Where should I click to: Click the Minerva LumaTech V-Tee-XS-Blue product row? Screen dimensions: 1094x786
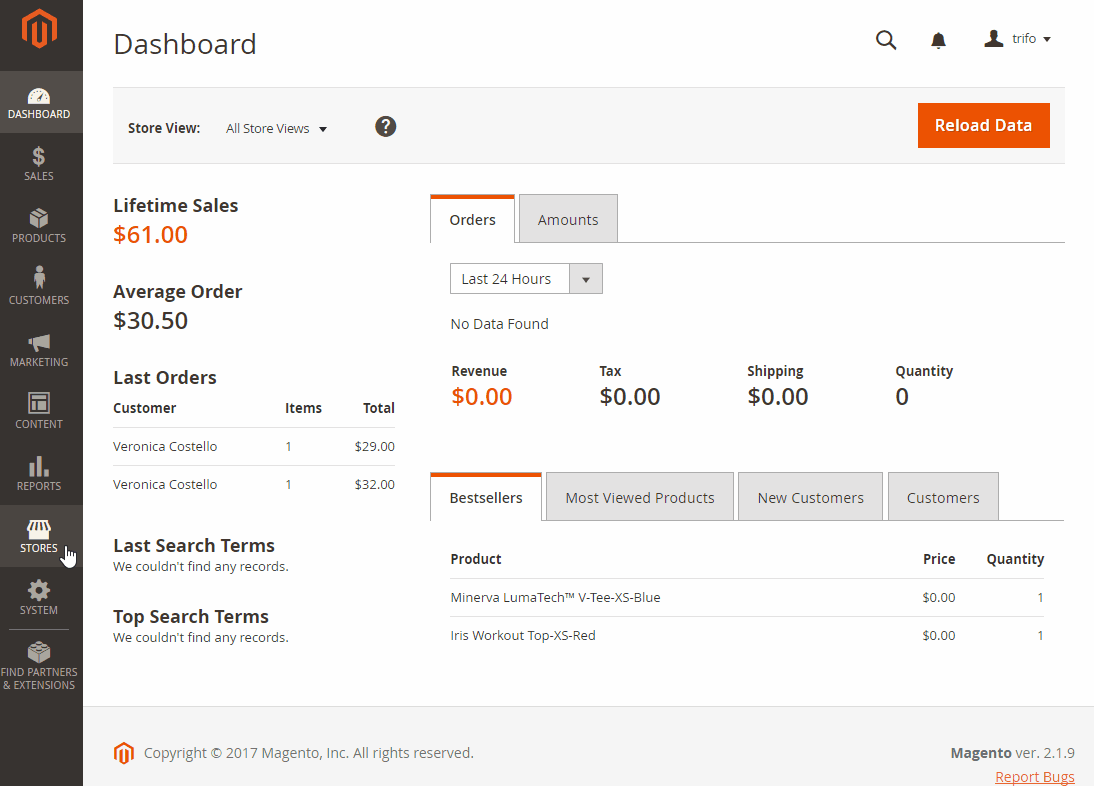click(747, 598)
